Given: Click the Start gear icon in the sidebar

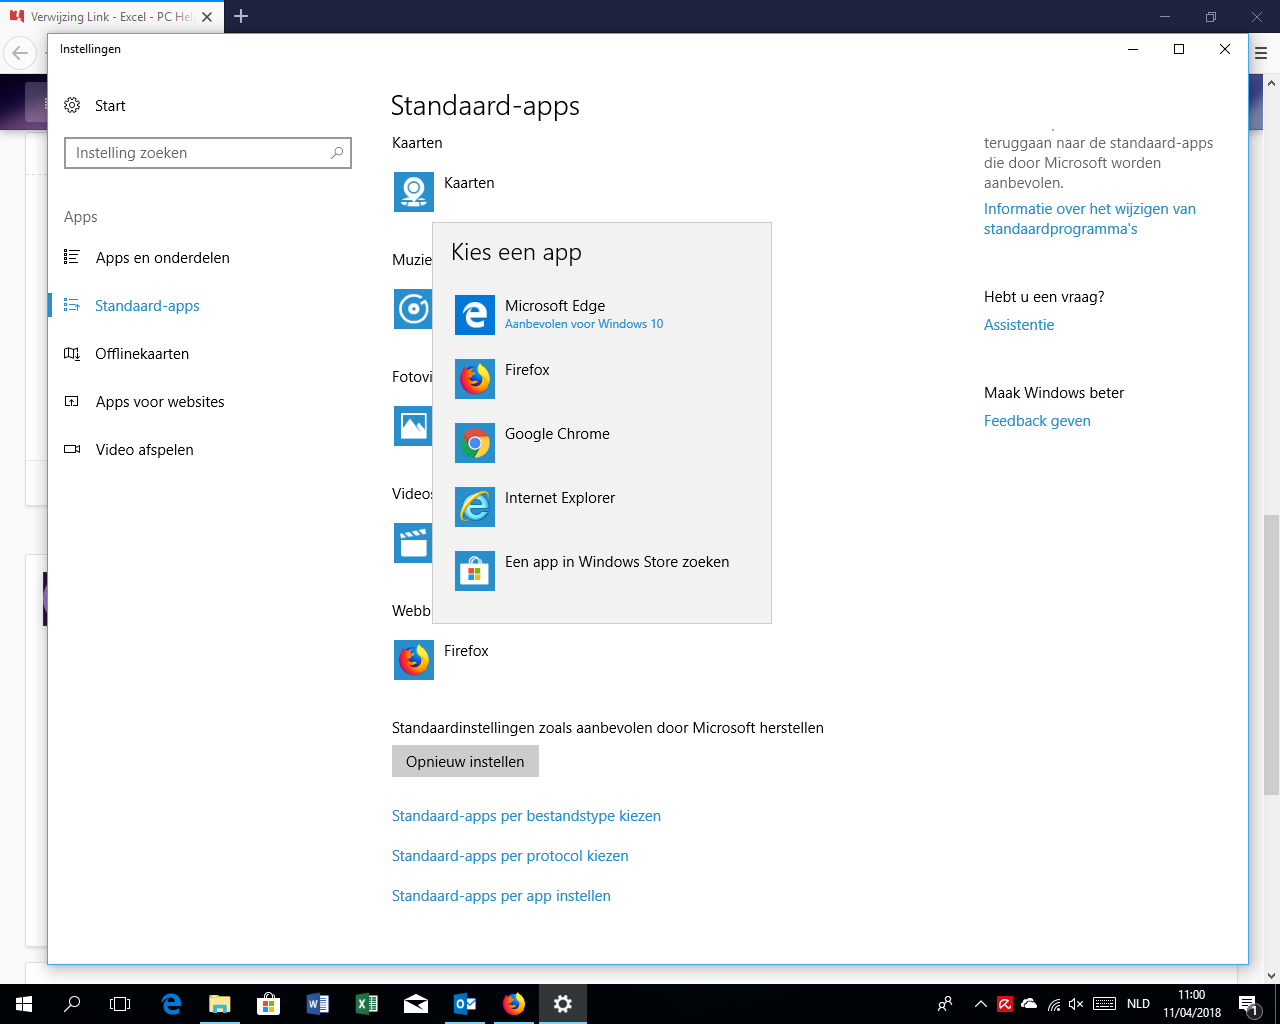Looking at the screenshot, I should pyautogui.click(x=72, y=106).
